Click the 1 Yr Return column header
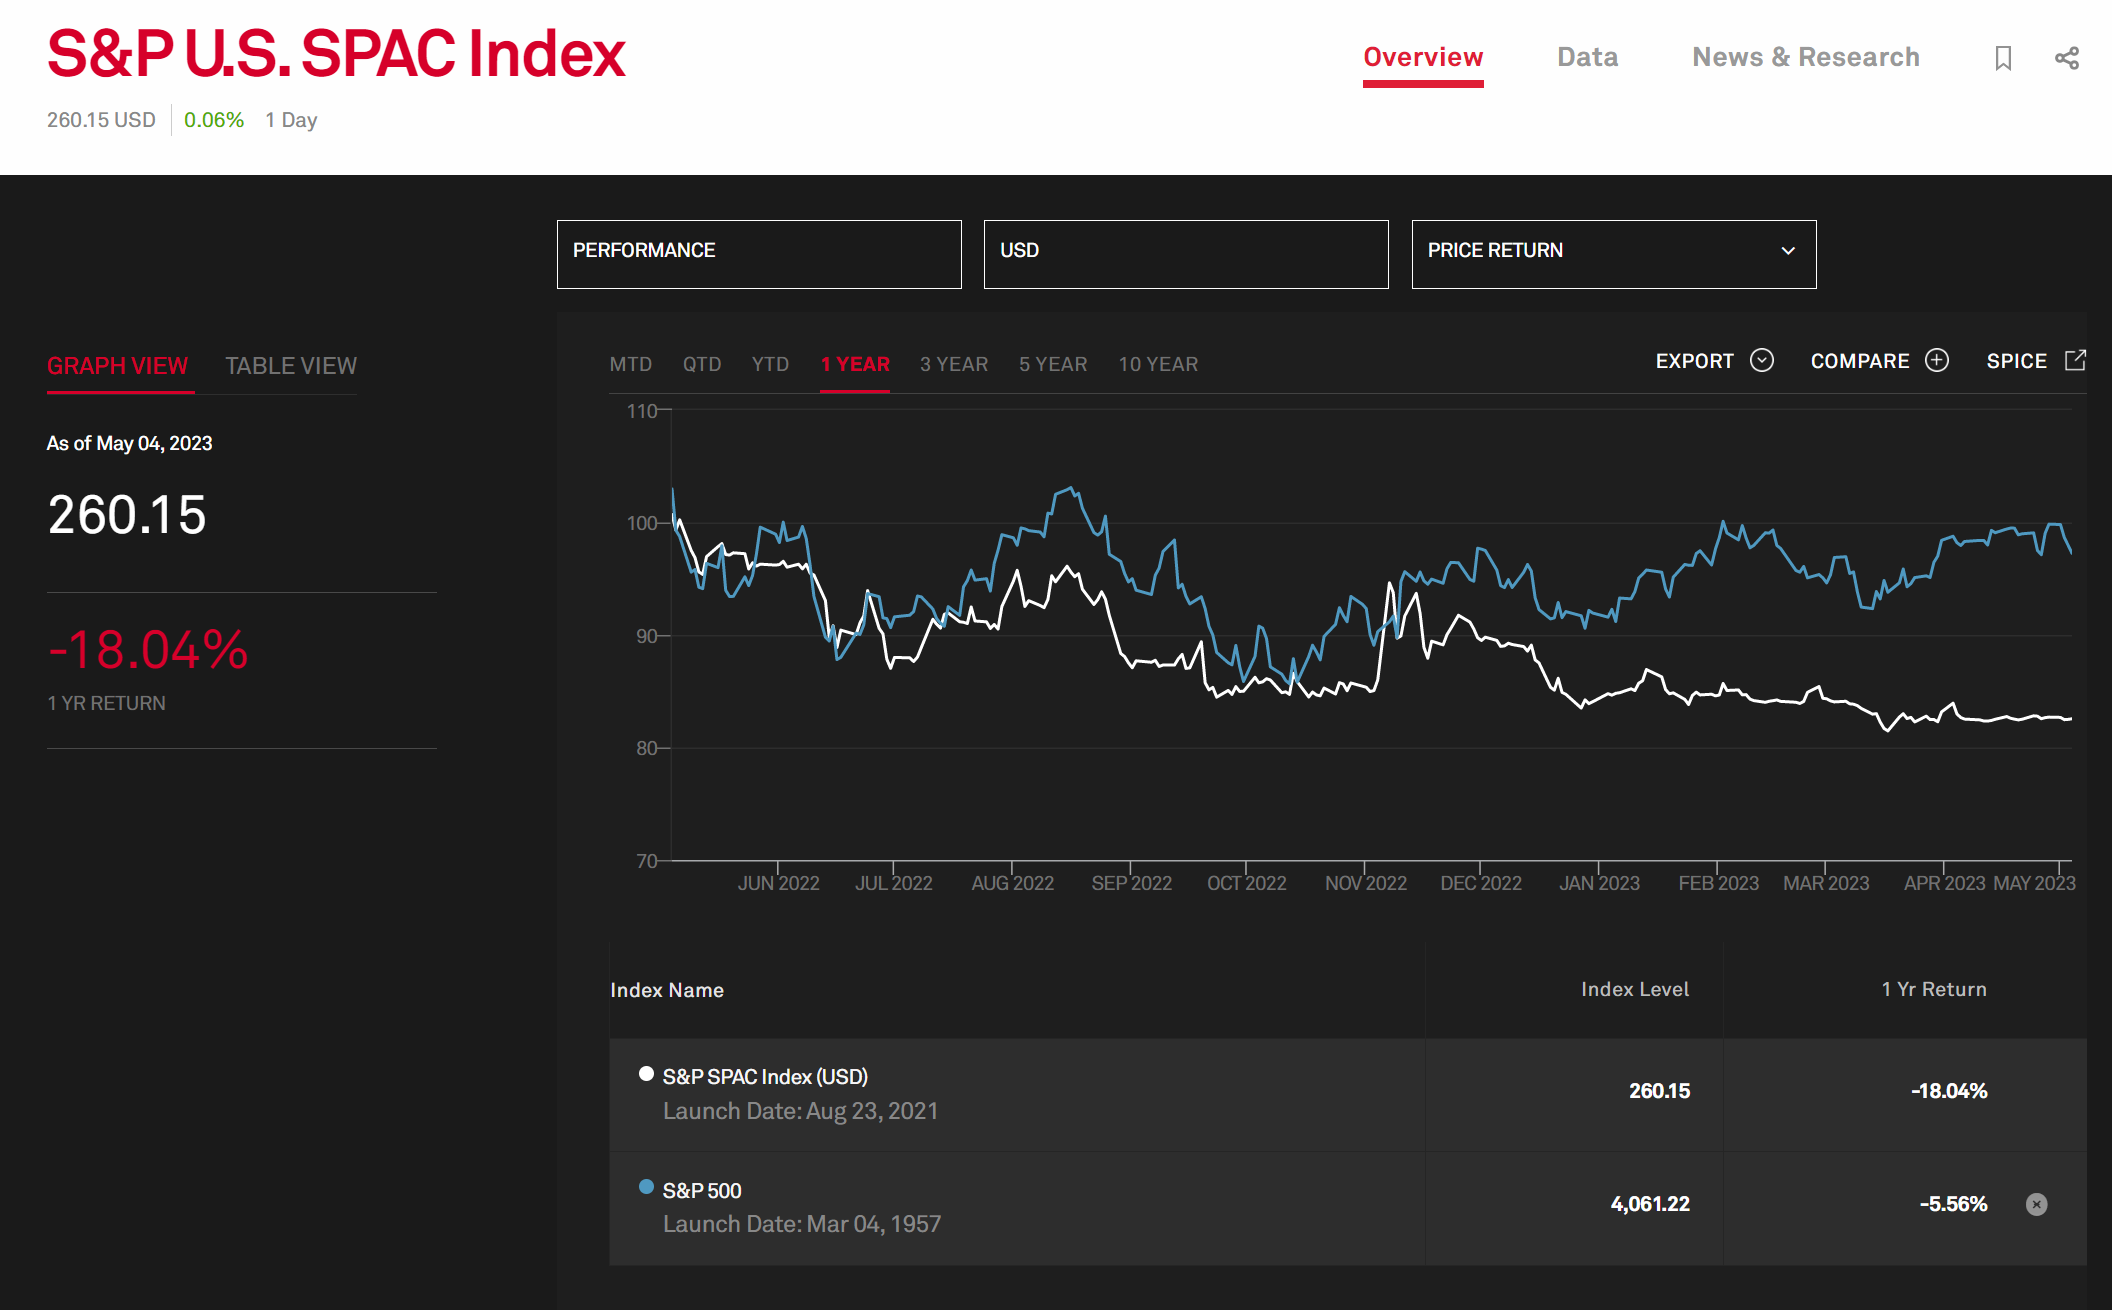The width and height of the screenshot is (2112, 1310). click(1933, 989)
